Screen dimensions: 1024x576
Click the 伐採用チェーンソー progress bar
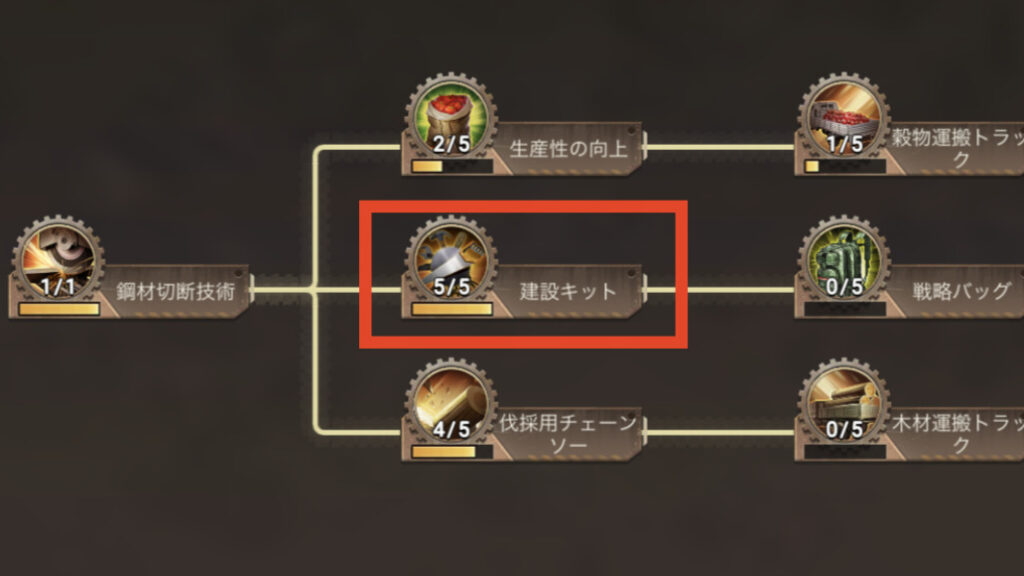[452, 451]
